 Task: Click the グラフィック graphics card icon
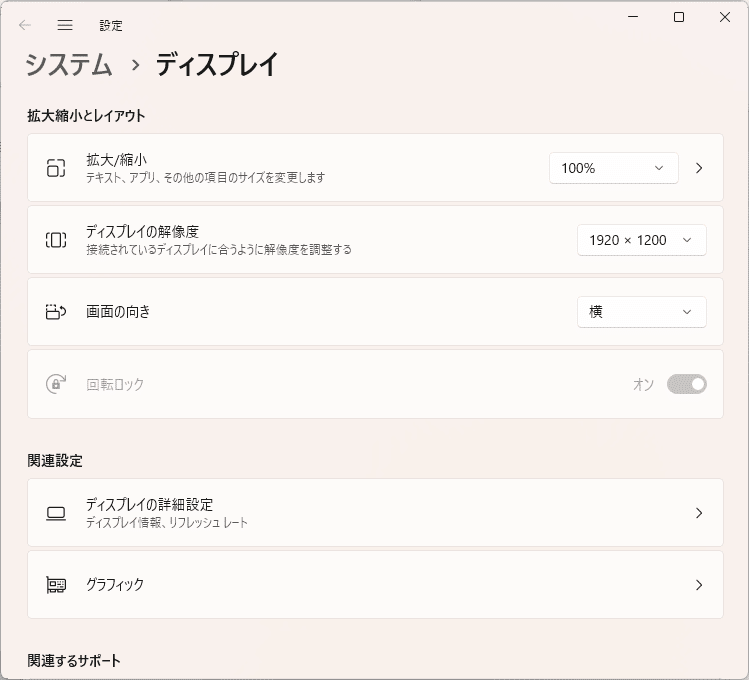pyautogui.click(x=56, y=585)
